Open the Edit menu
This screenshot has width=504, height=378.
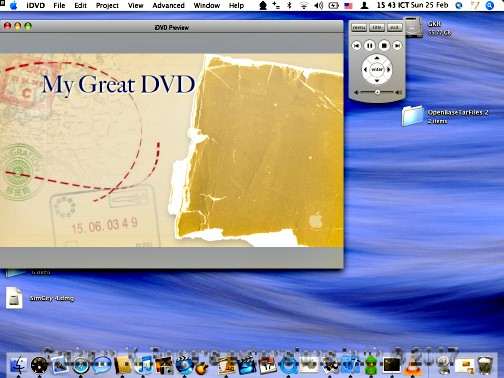[80, 6]
